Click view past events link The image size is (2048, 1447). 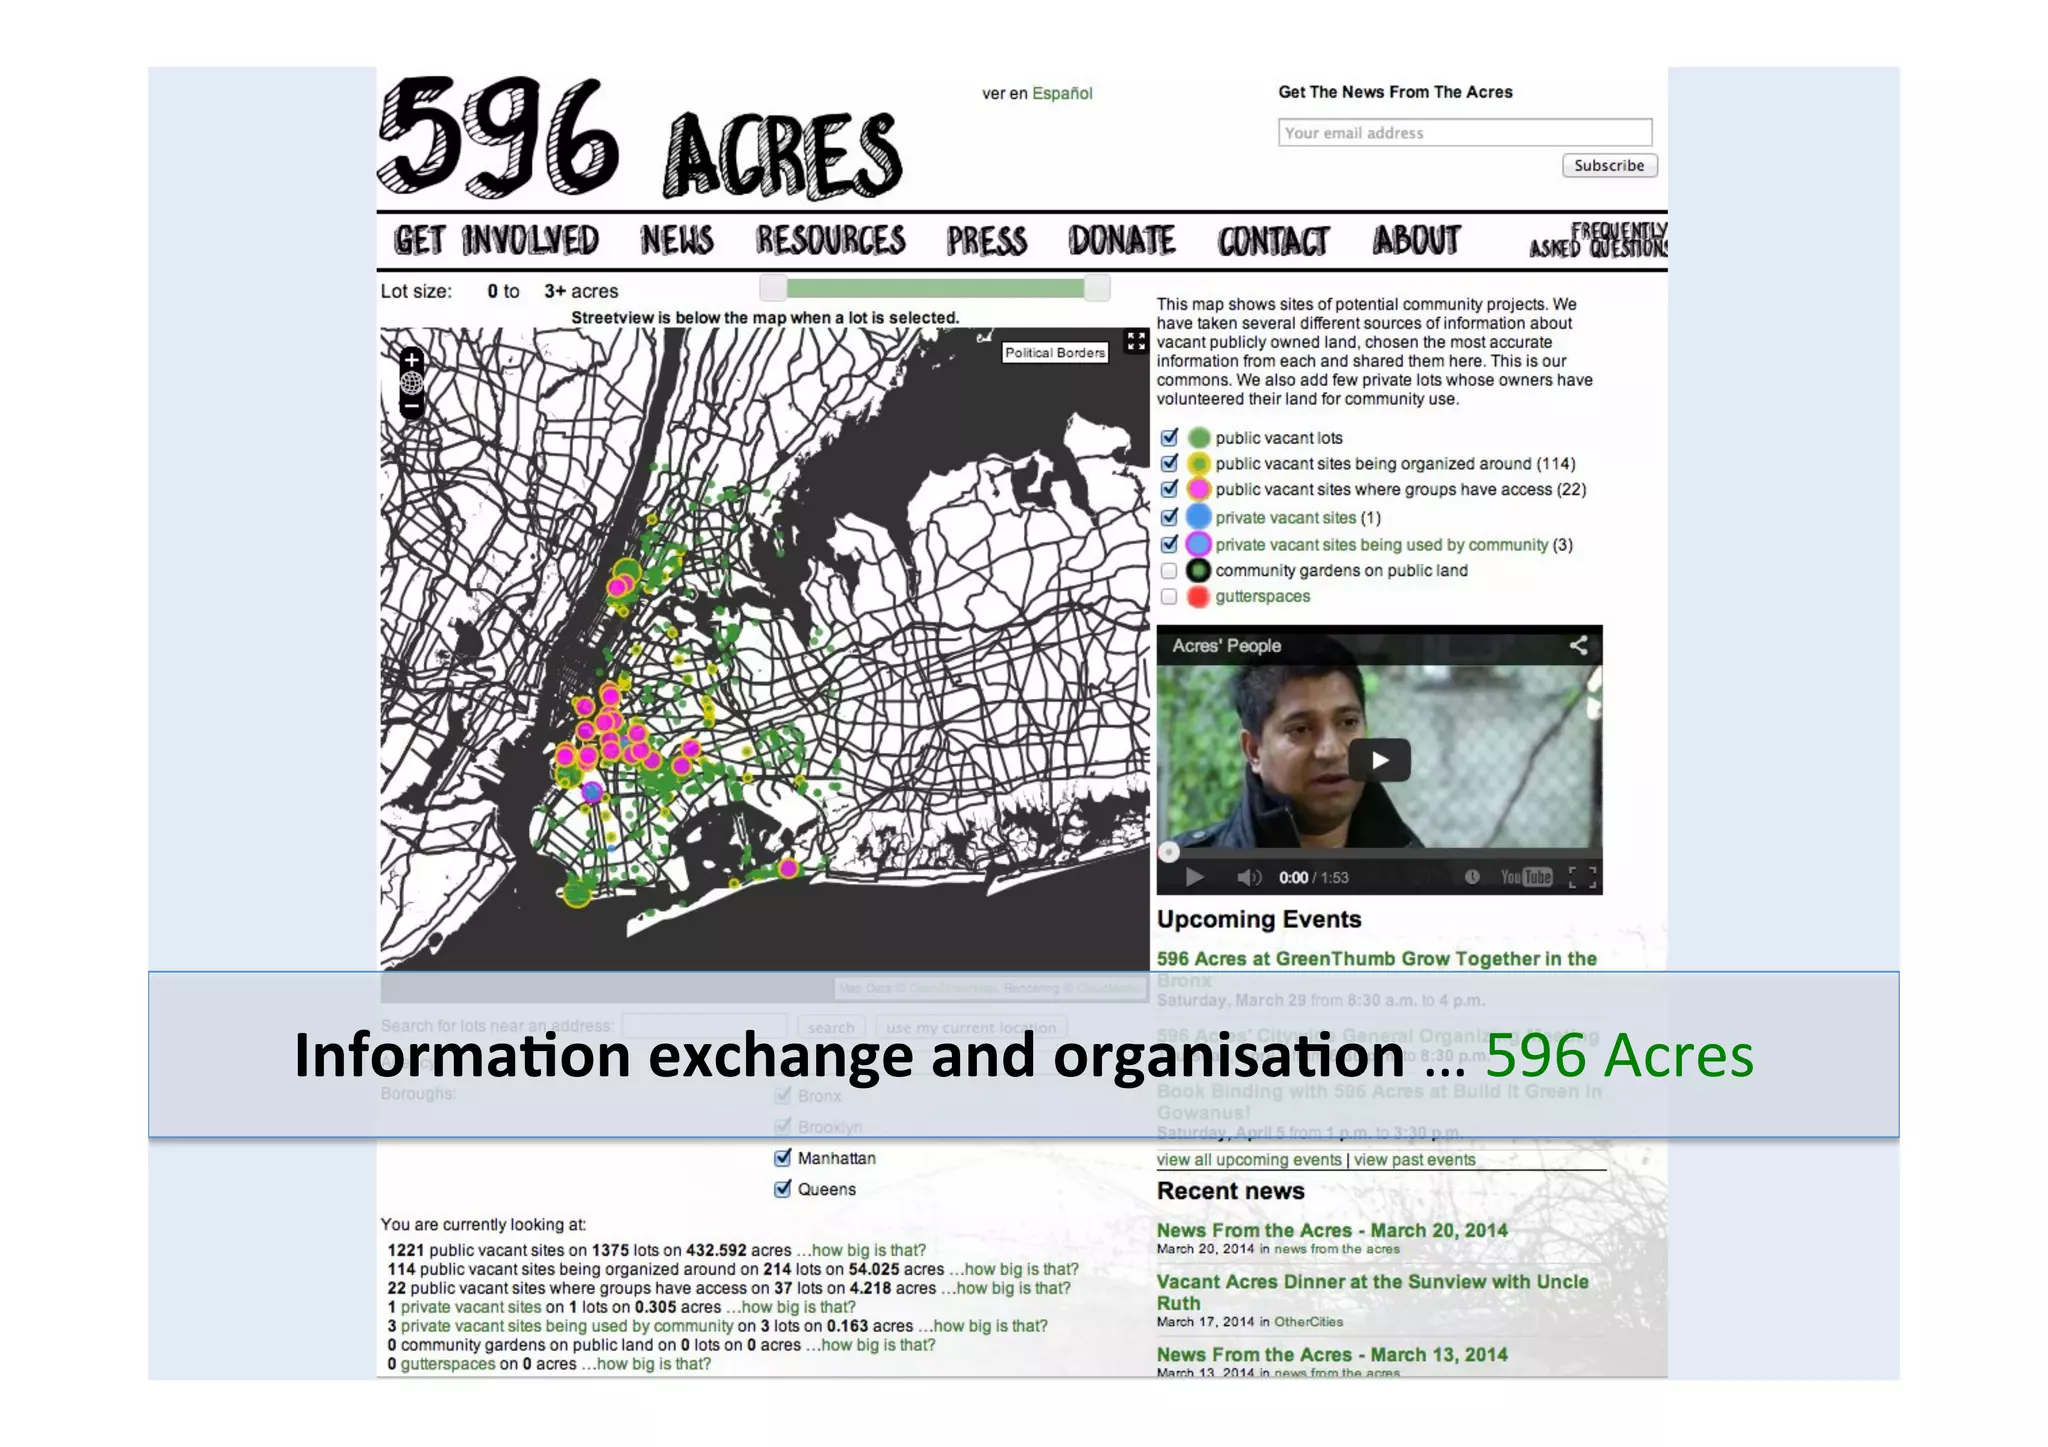(1414, 1160)
